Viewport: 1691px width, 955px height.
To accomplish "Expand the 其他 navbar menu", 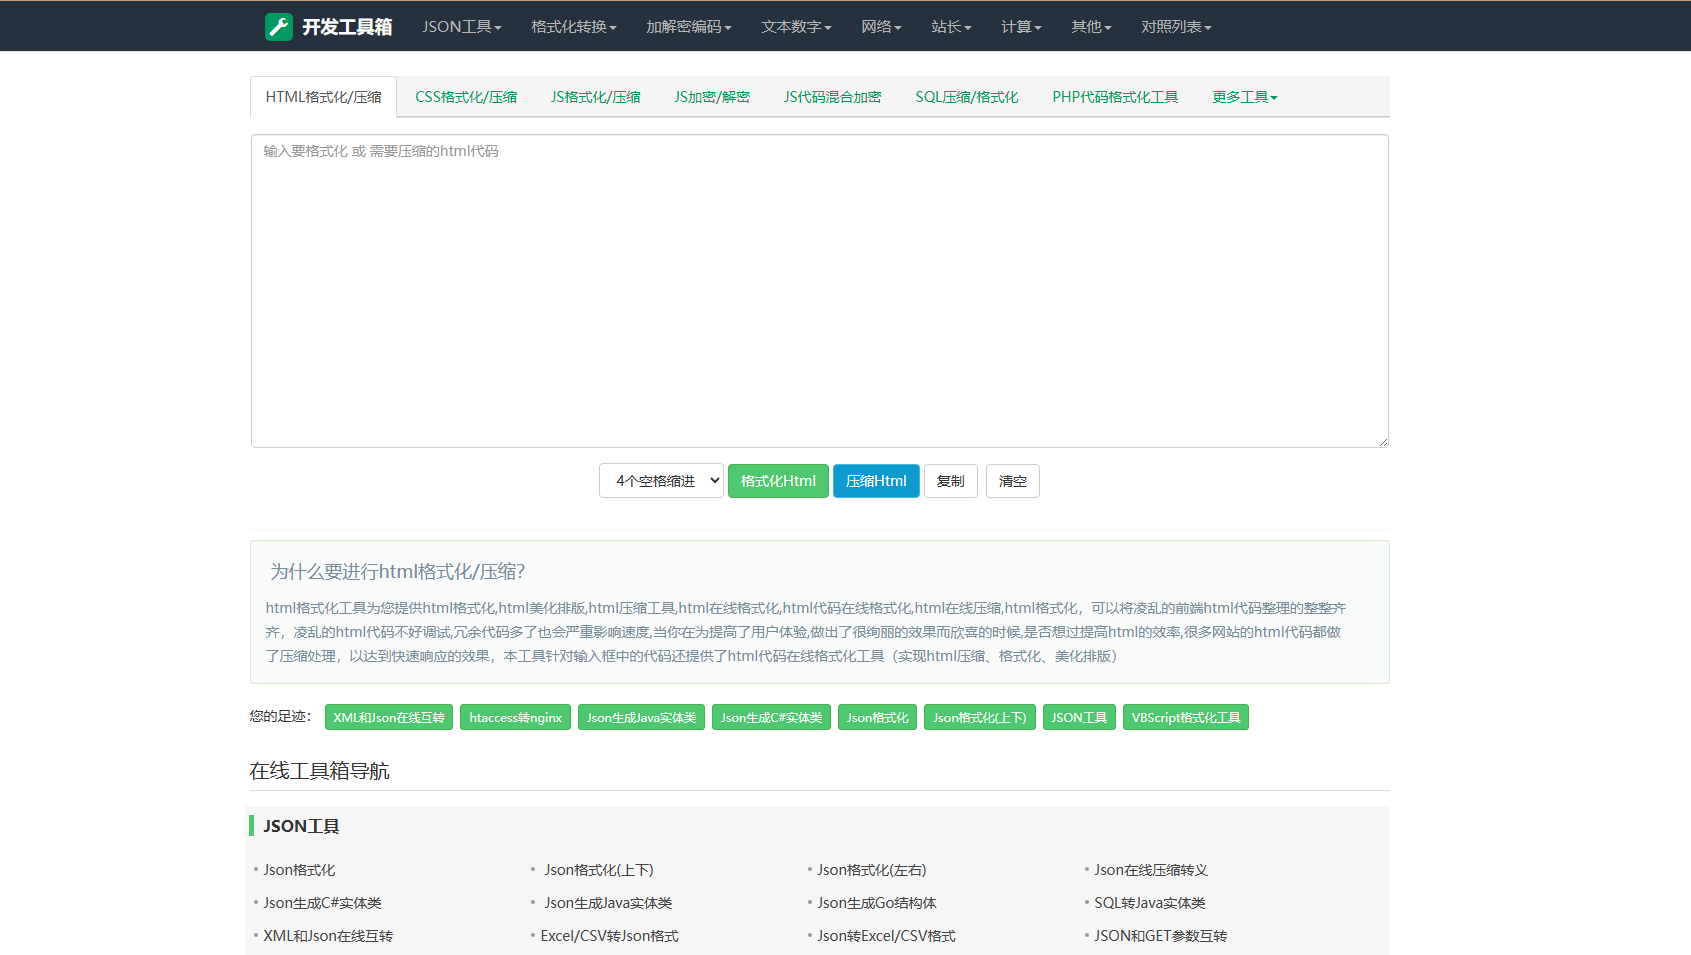I will point(1091,27).
